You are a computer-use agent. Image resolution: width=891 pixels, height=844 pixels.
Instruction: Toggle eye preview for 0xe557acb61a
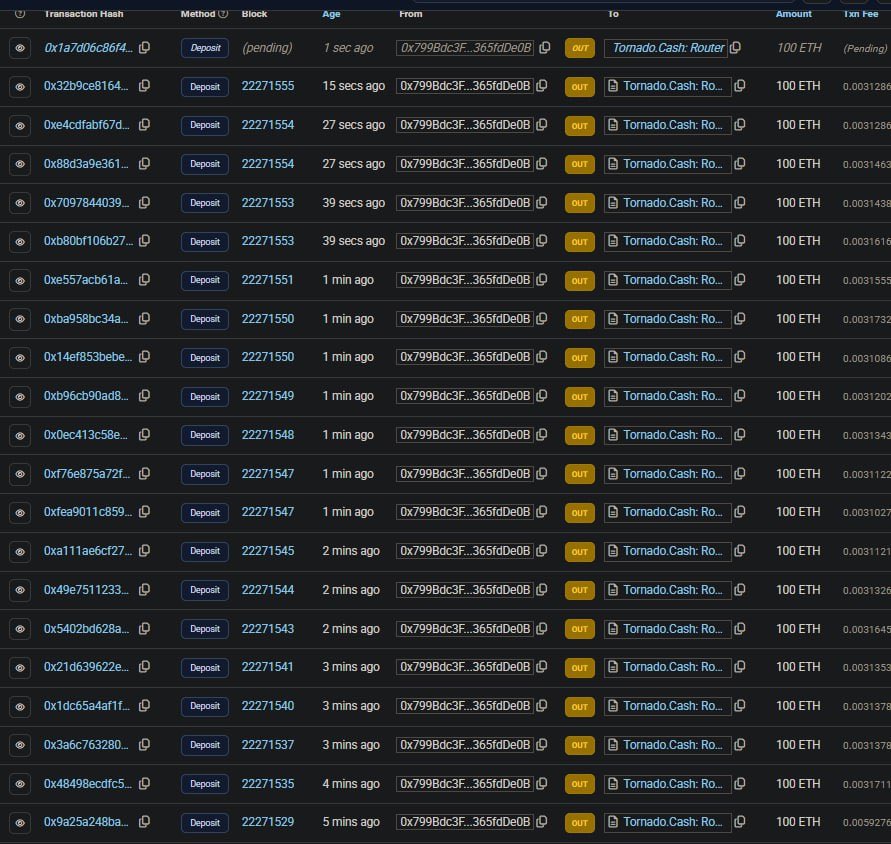tap(20, 281)
